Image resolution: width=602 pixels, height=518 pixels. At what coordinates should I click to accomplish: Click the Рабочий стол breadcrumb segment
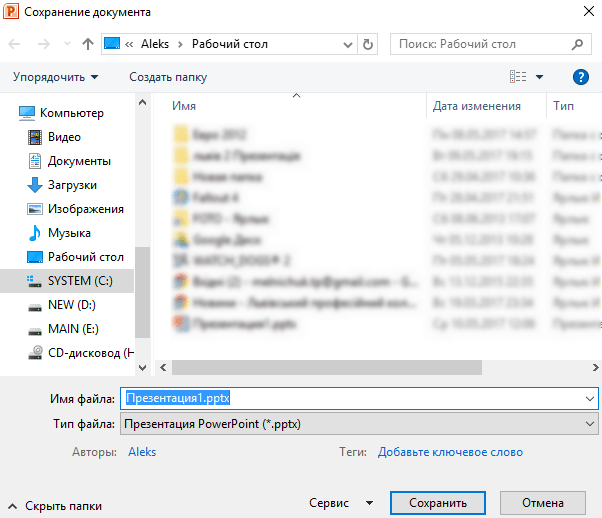pos(230,44)
